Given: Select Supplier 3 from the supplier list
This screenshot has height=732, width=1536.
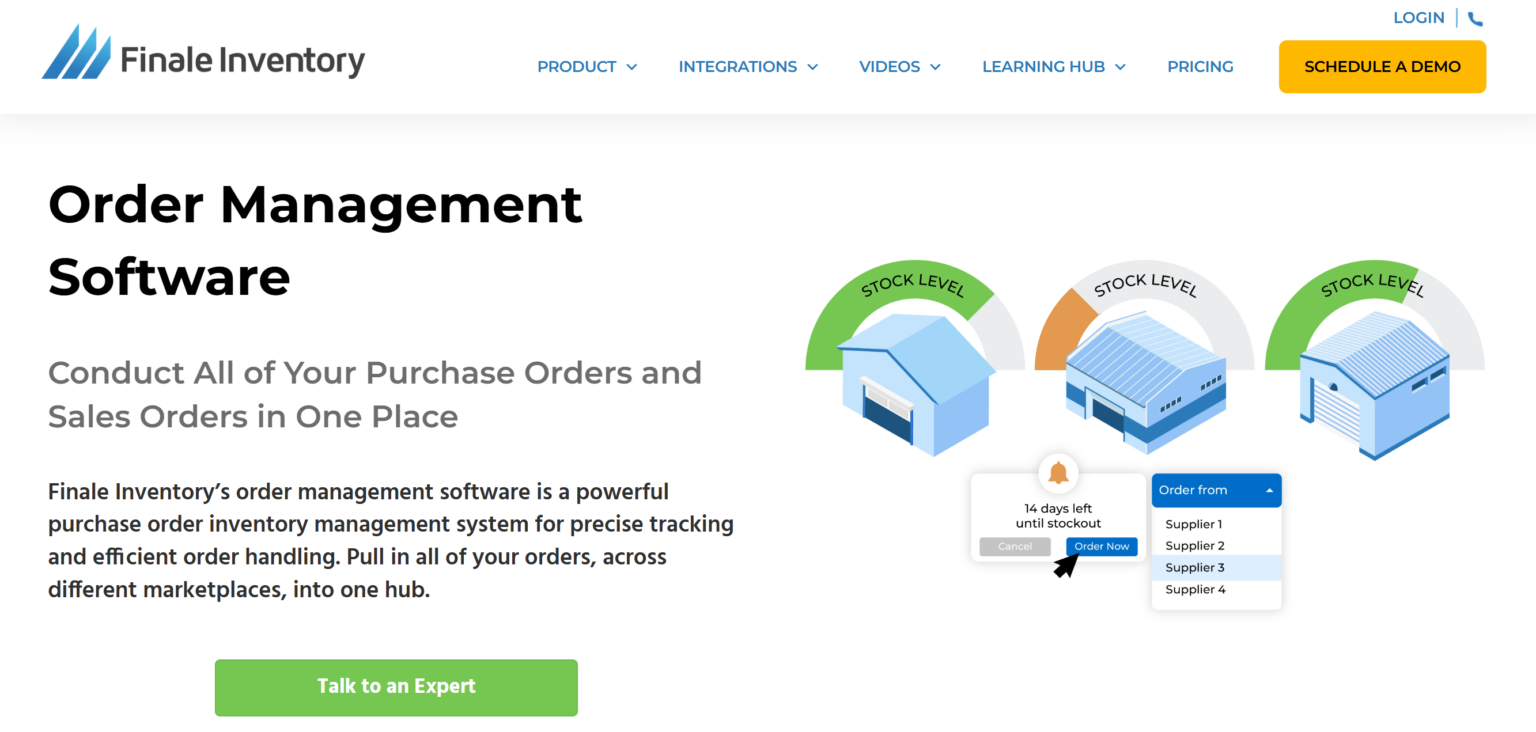Looking at the screenshot, I should pos(1195,567).
